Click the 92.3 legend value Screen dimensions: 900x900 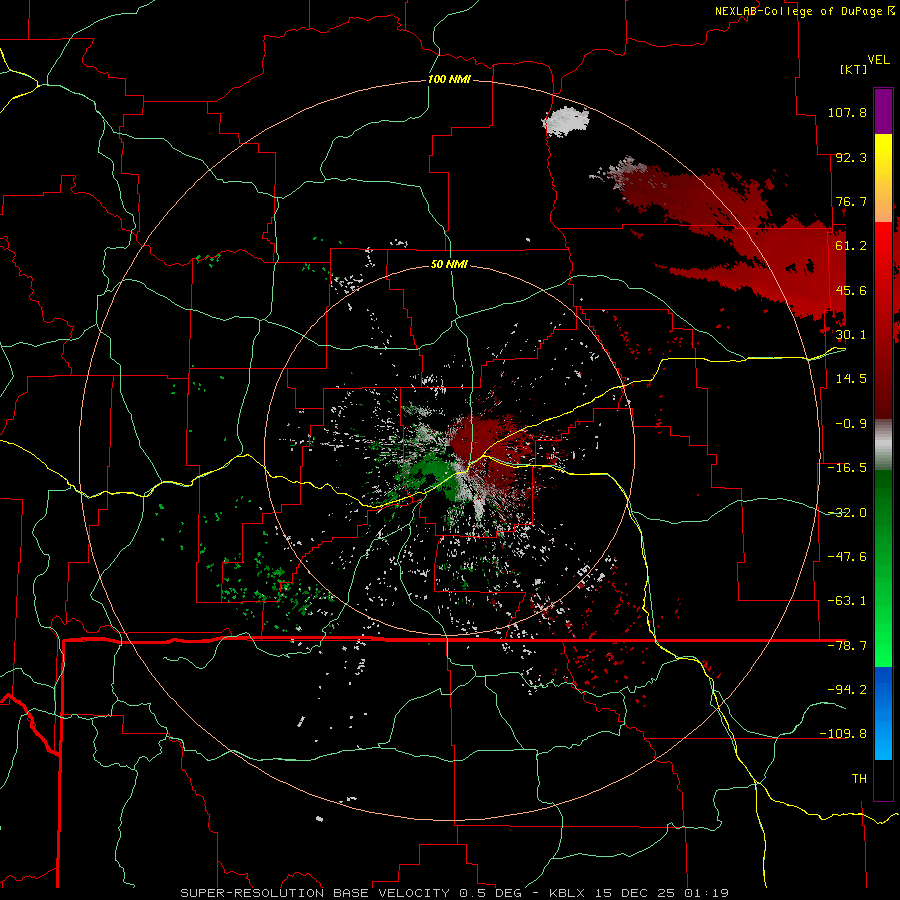point(851,157)
